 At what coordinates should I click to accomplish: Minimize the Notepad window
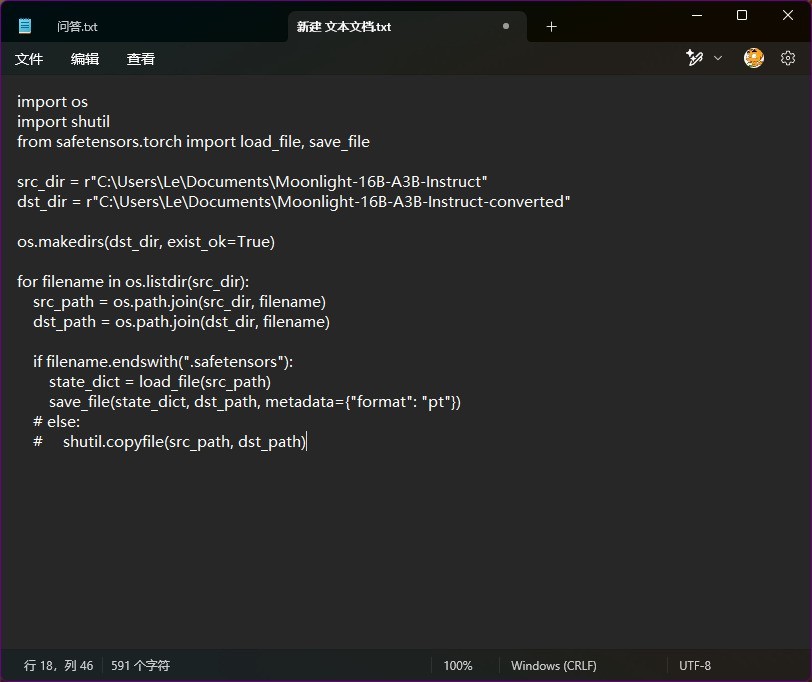pyautogui.click(x=696, y=15)
